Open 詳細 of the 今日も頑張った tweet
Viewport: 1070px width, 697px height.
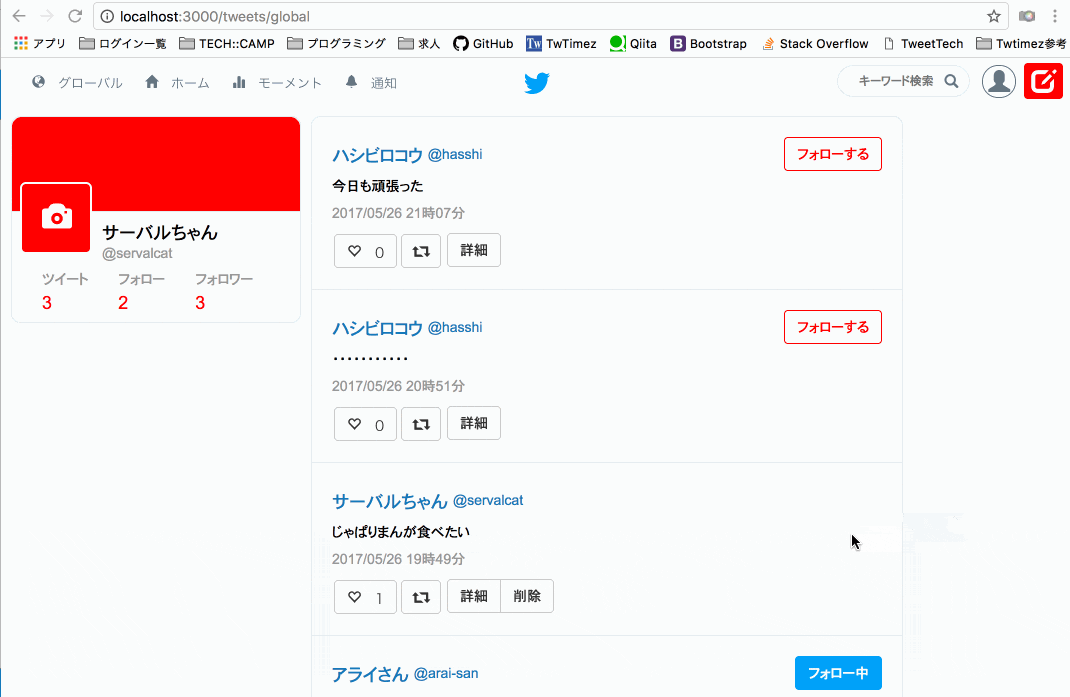(x=474, y=251)
